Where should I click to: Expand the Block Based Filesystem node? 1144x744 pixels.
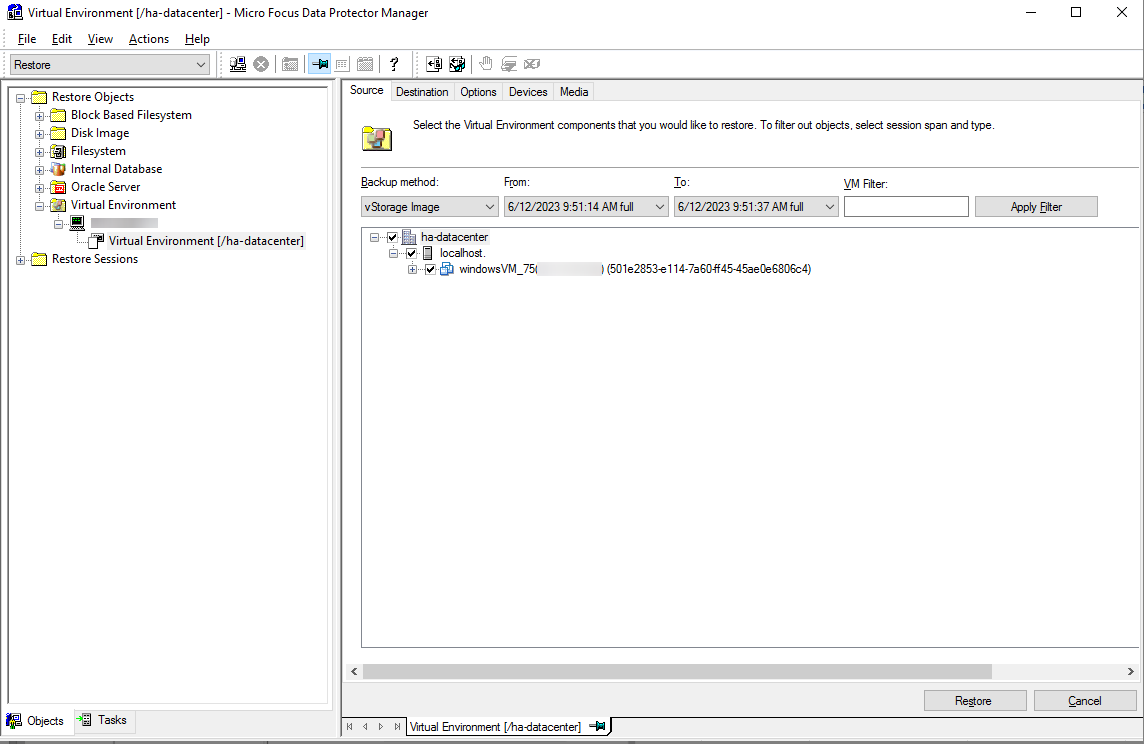click(x=39, y=116)
